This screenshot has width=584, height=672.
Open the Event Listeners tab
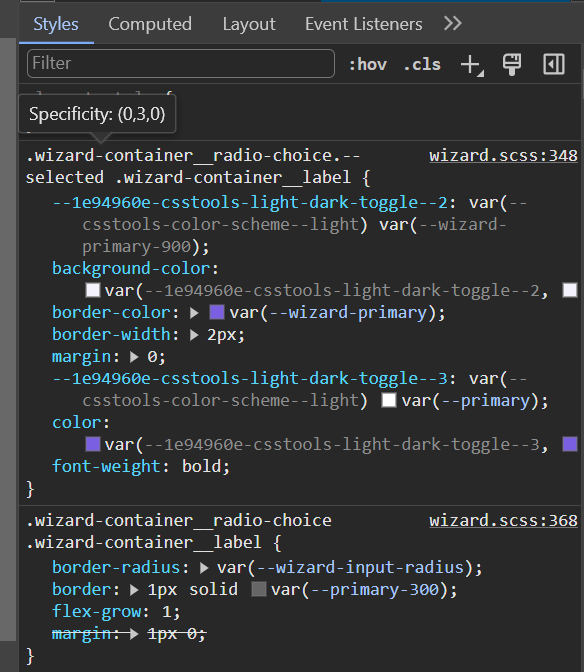point(364,24)
